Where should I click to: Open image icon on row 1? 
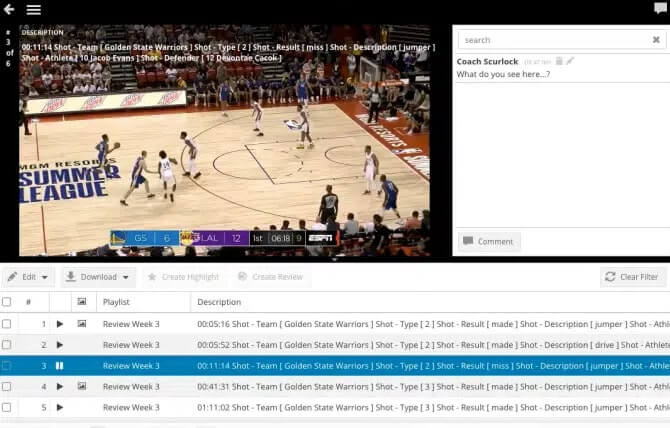tap(82, 324)
